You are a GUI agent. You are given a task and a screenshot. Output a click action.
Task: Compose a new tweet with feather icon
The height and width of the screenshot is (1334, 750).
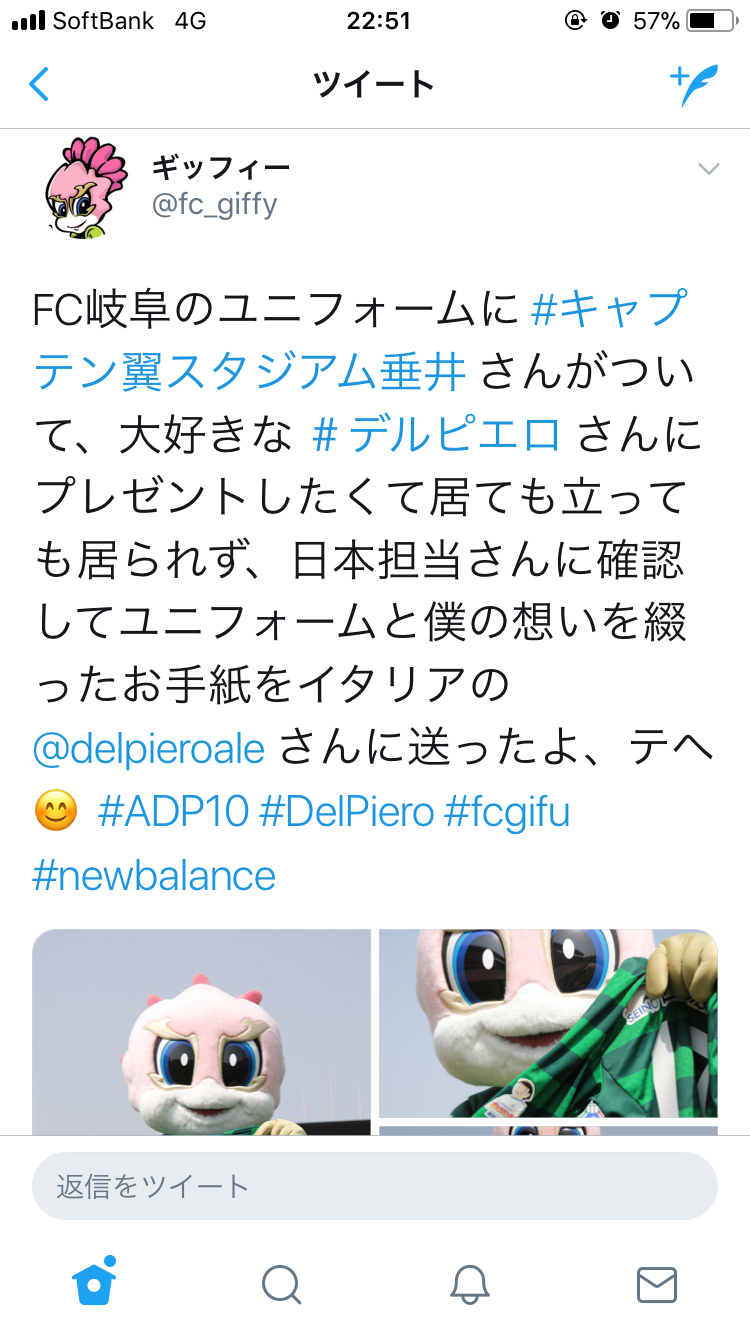click(694, 85)
